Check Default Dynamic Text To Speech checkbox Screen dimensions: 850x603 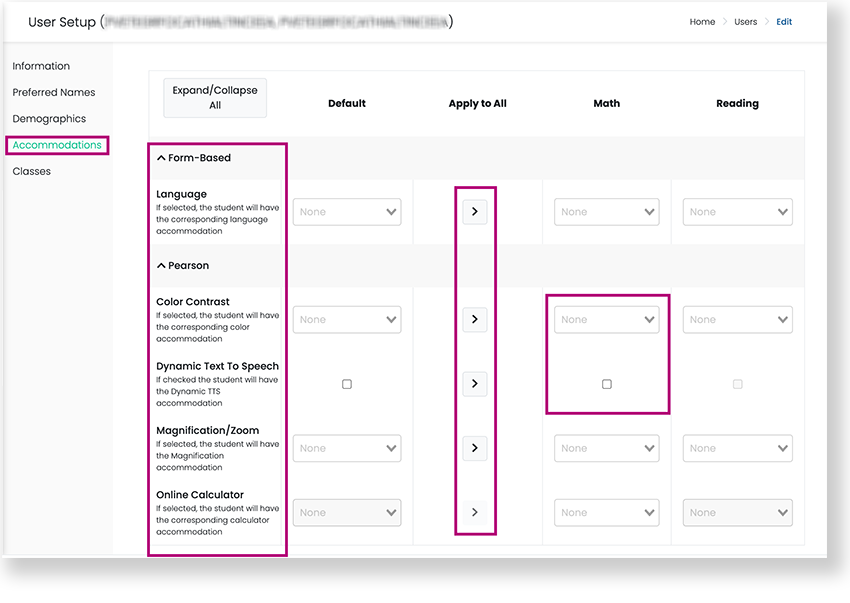347,384
